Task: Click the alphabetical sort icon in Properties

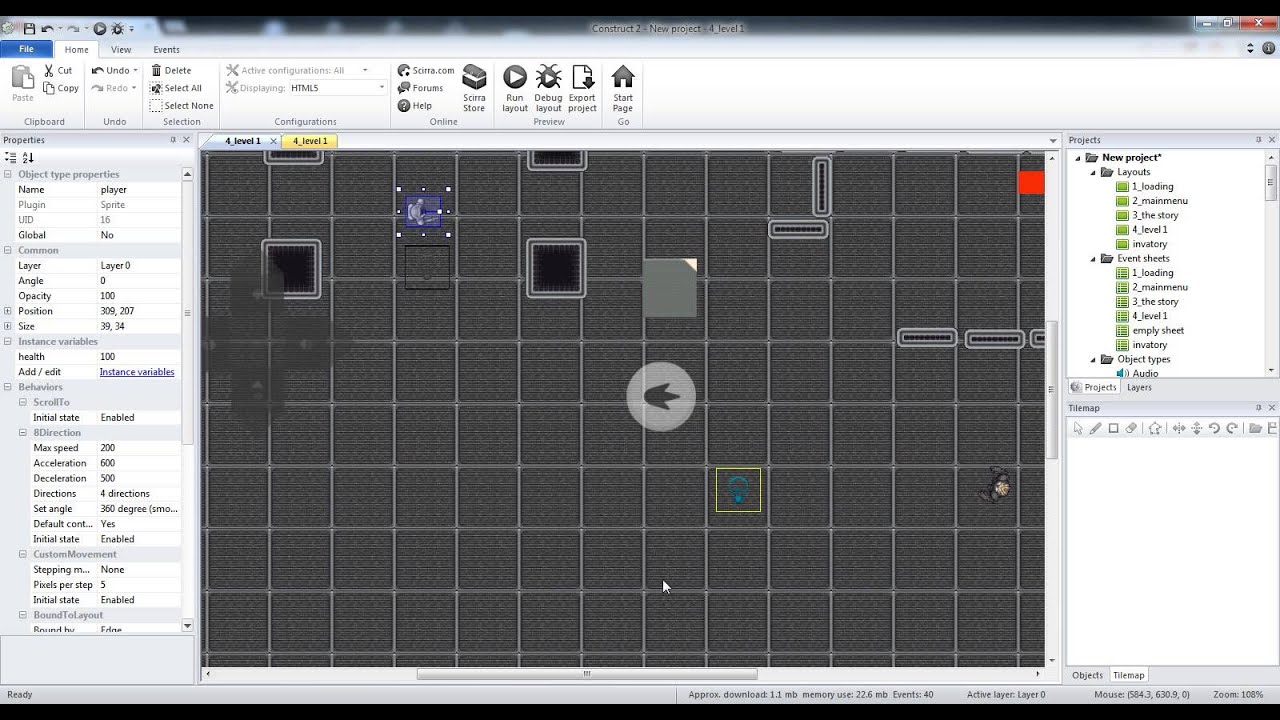Action: (x=28, y=158)
